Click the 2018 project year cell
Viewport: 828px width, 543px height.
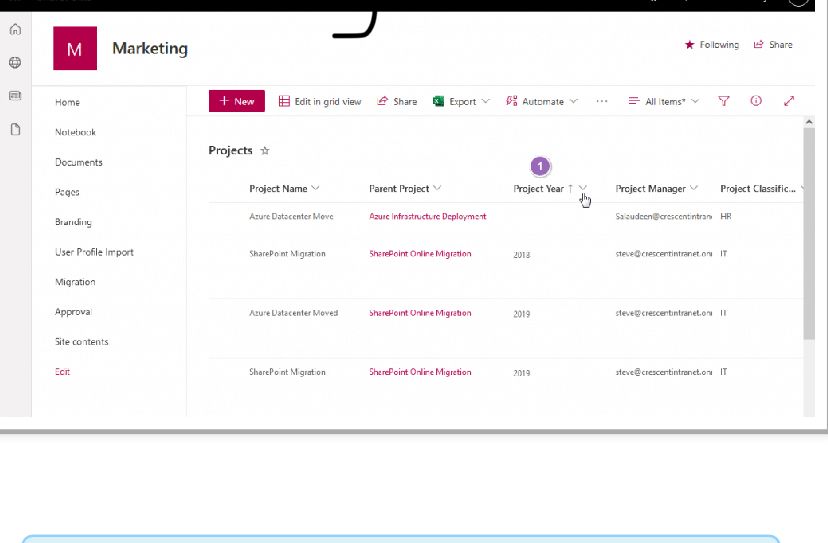tap(522, 255)
